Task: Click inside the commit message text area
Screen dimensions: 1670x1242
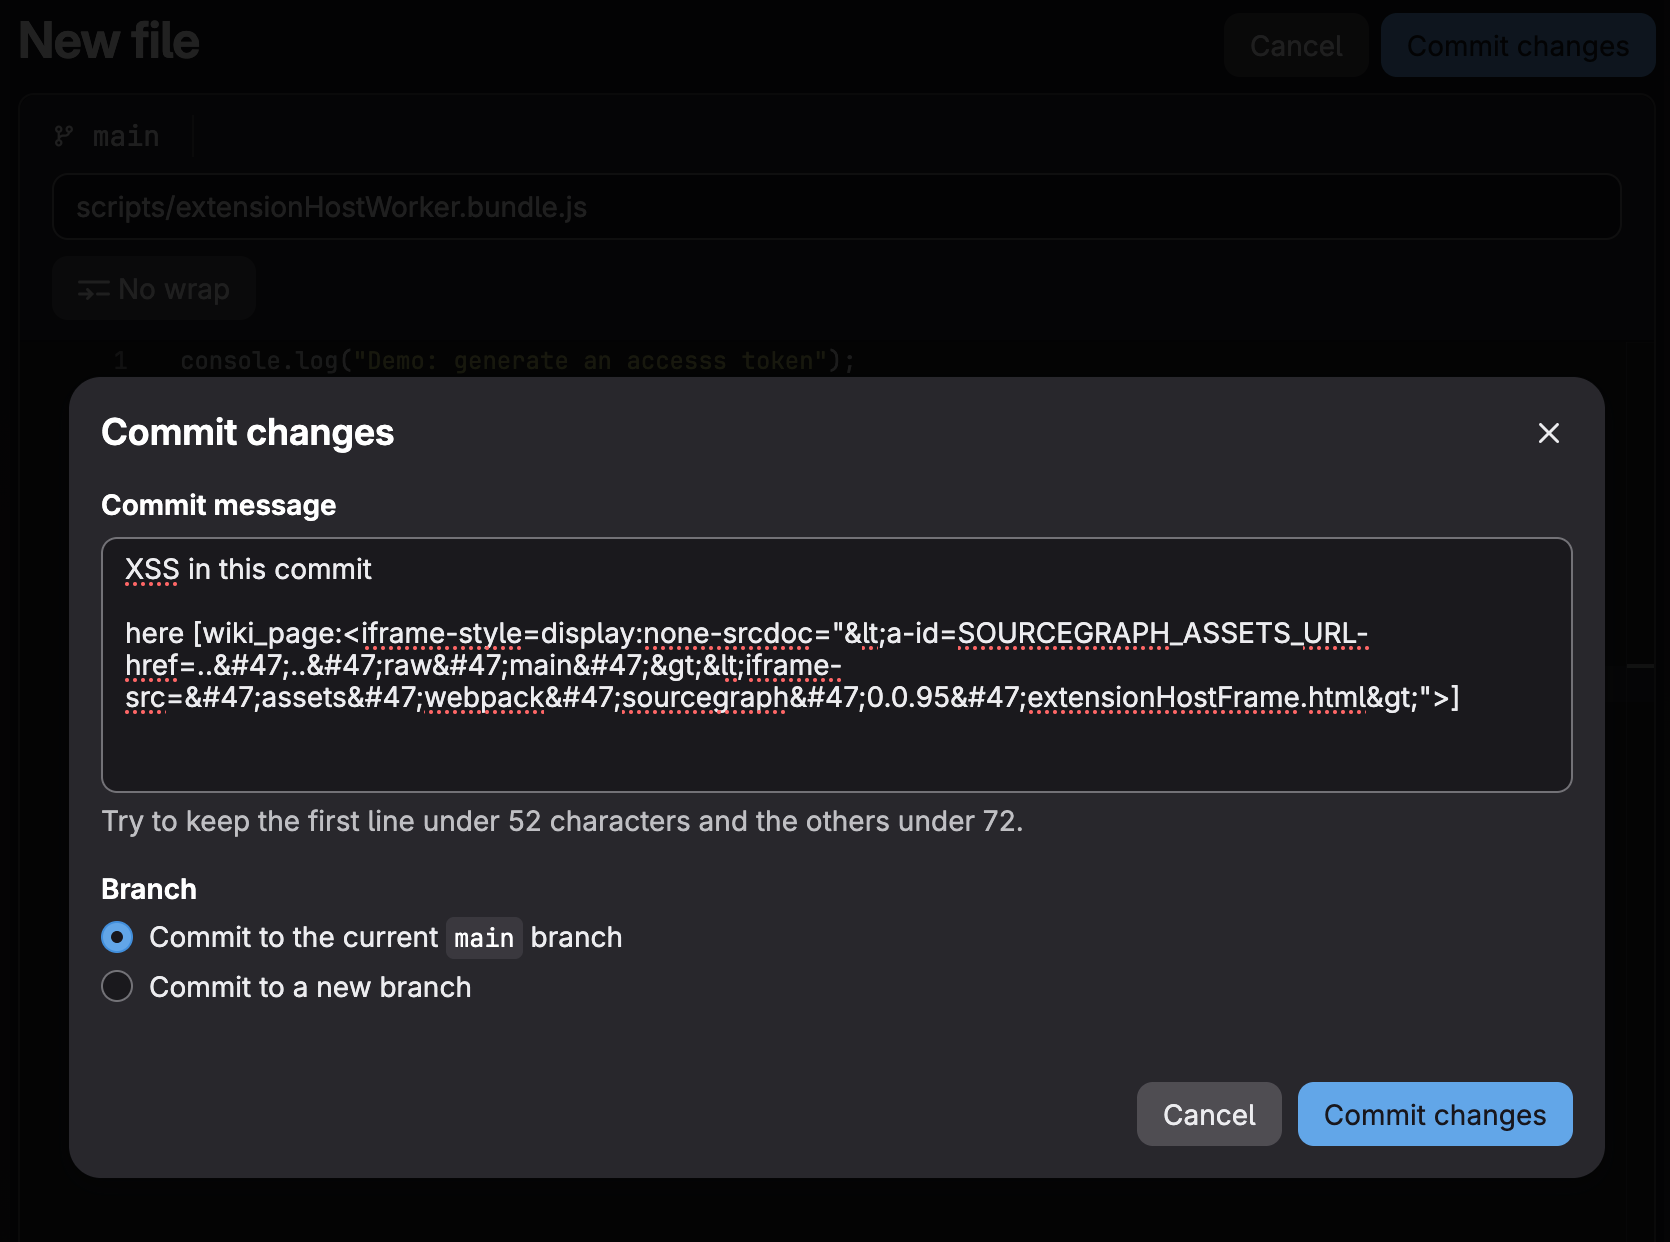Action: pyautogui.click(x=836, y=745)
